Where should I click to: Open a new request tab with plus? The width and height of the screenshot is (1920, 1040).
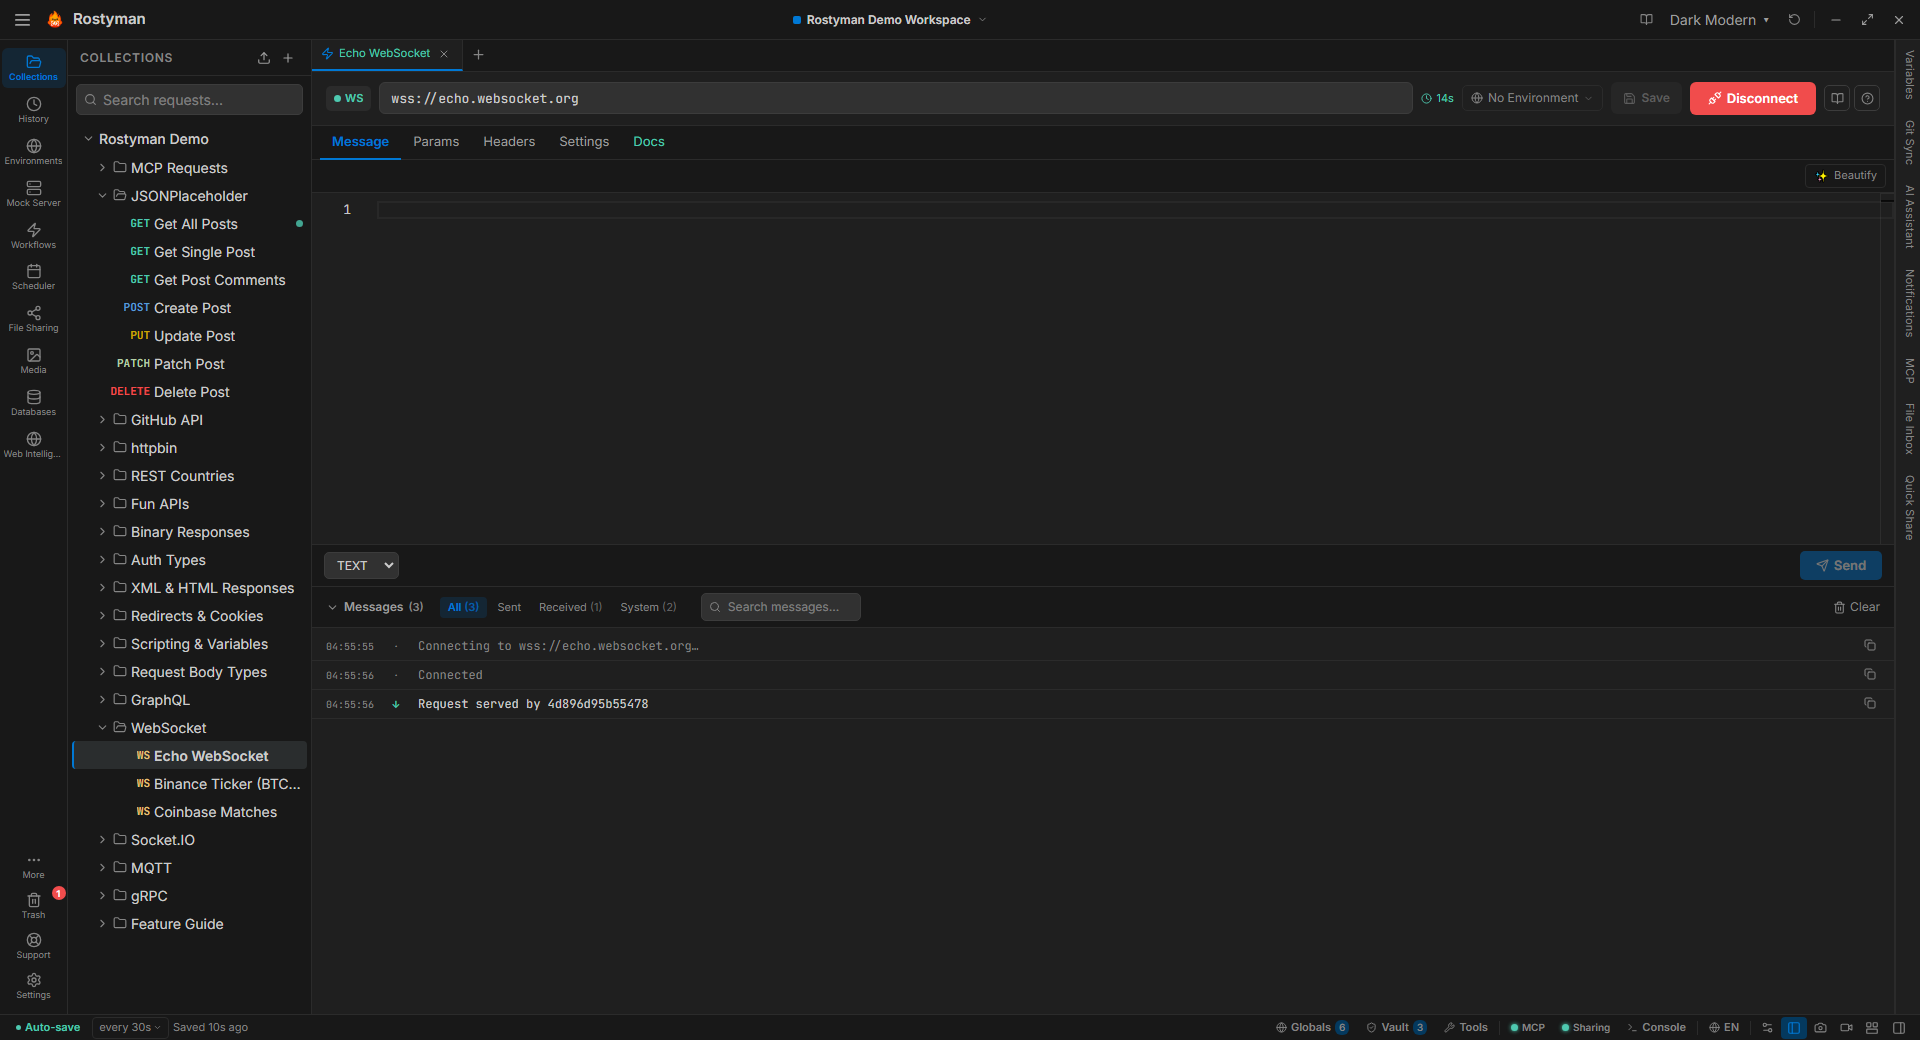coord(478,54)
